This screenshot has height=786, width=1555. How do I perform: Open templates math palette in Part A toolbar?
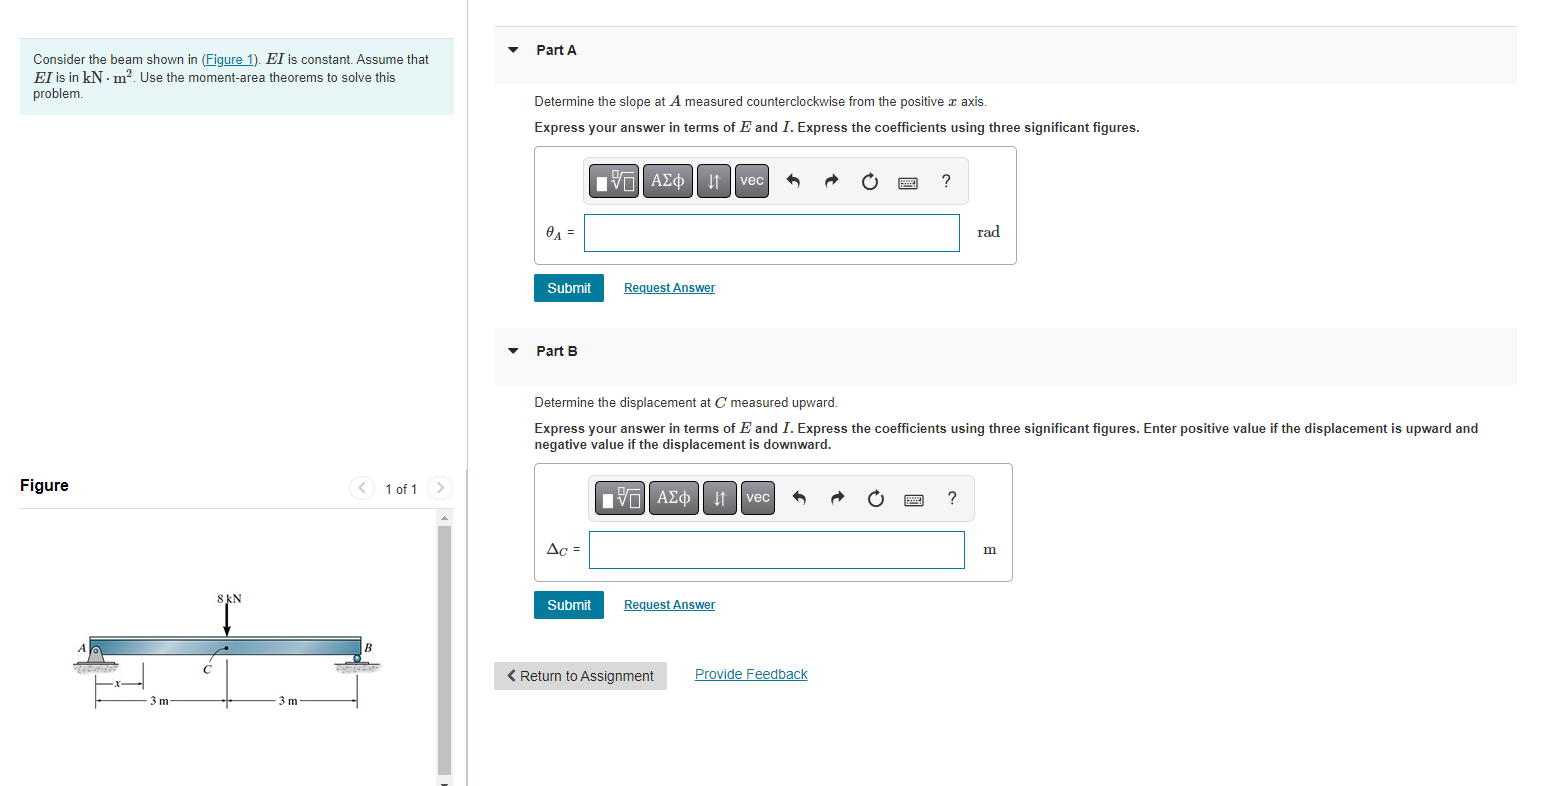click(614, 181)
